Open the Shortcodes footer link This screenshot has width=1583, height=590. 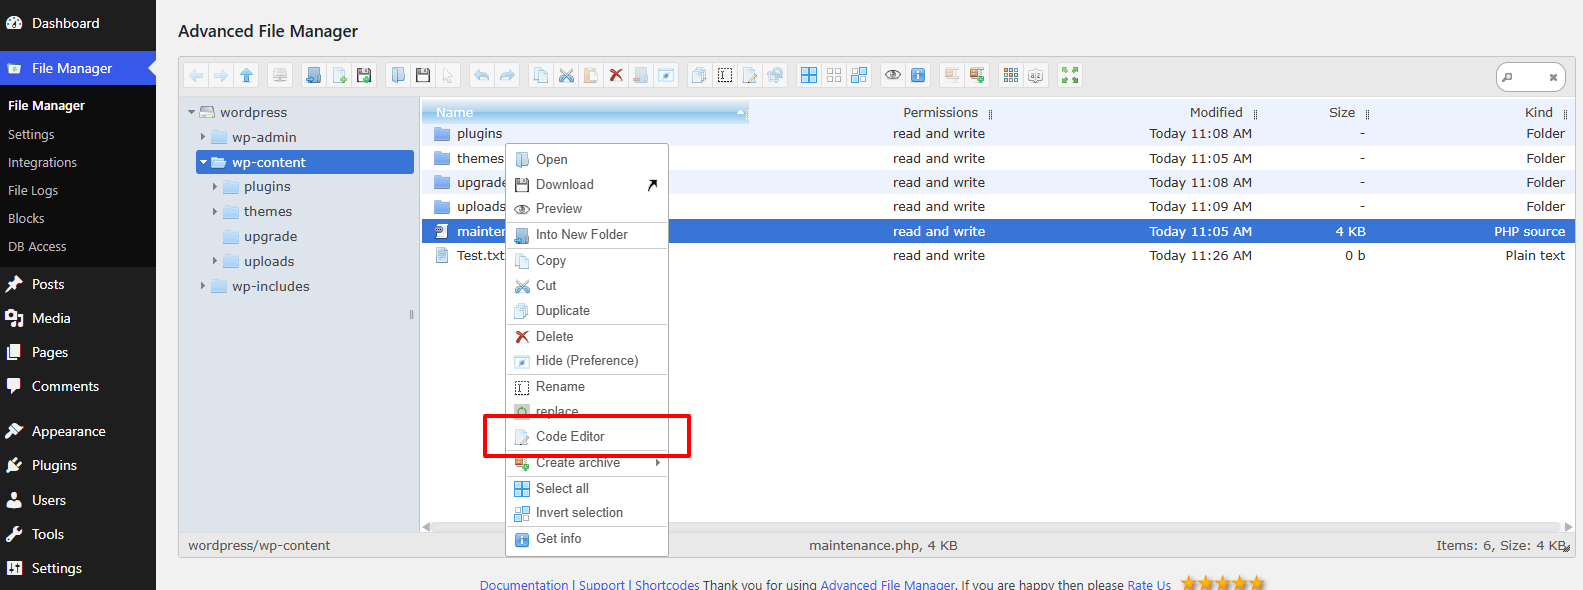point(667,584)
